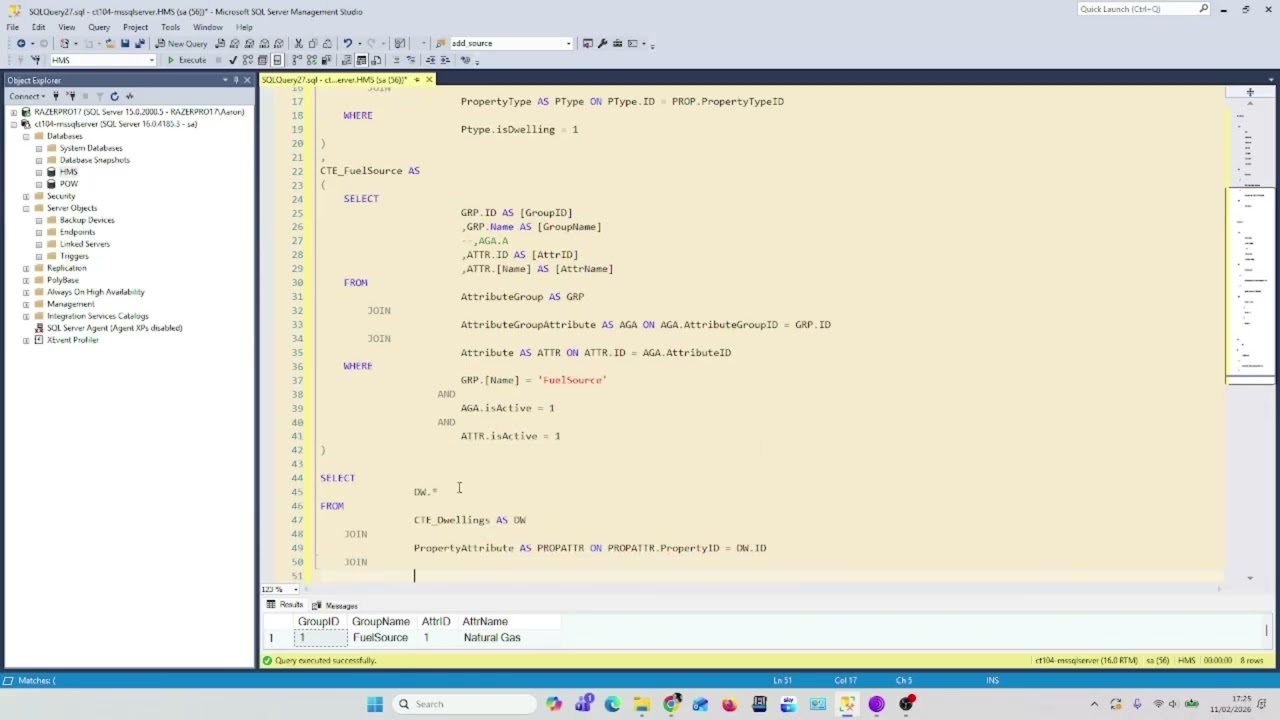
Task: Pin the Object Explorer panel
Action: click(236, 80)
